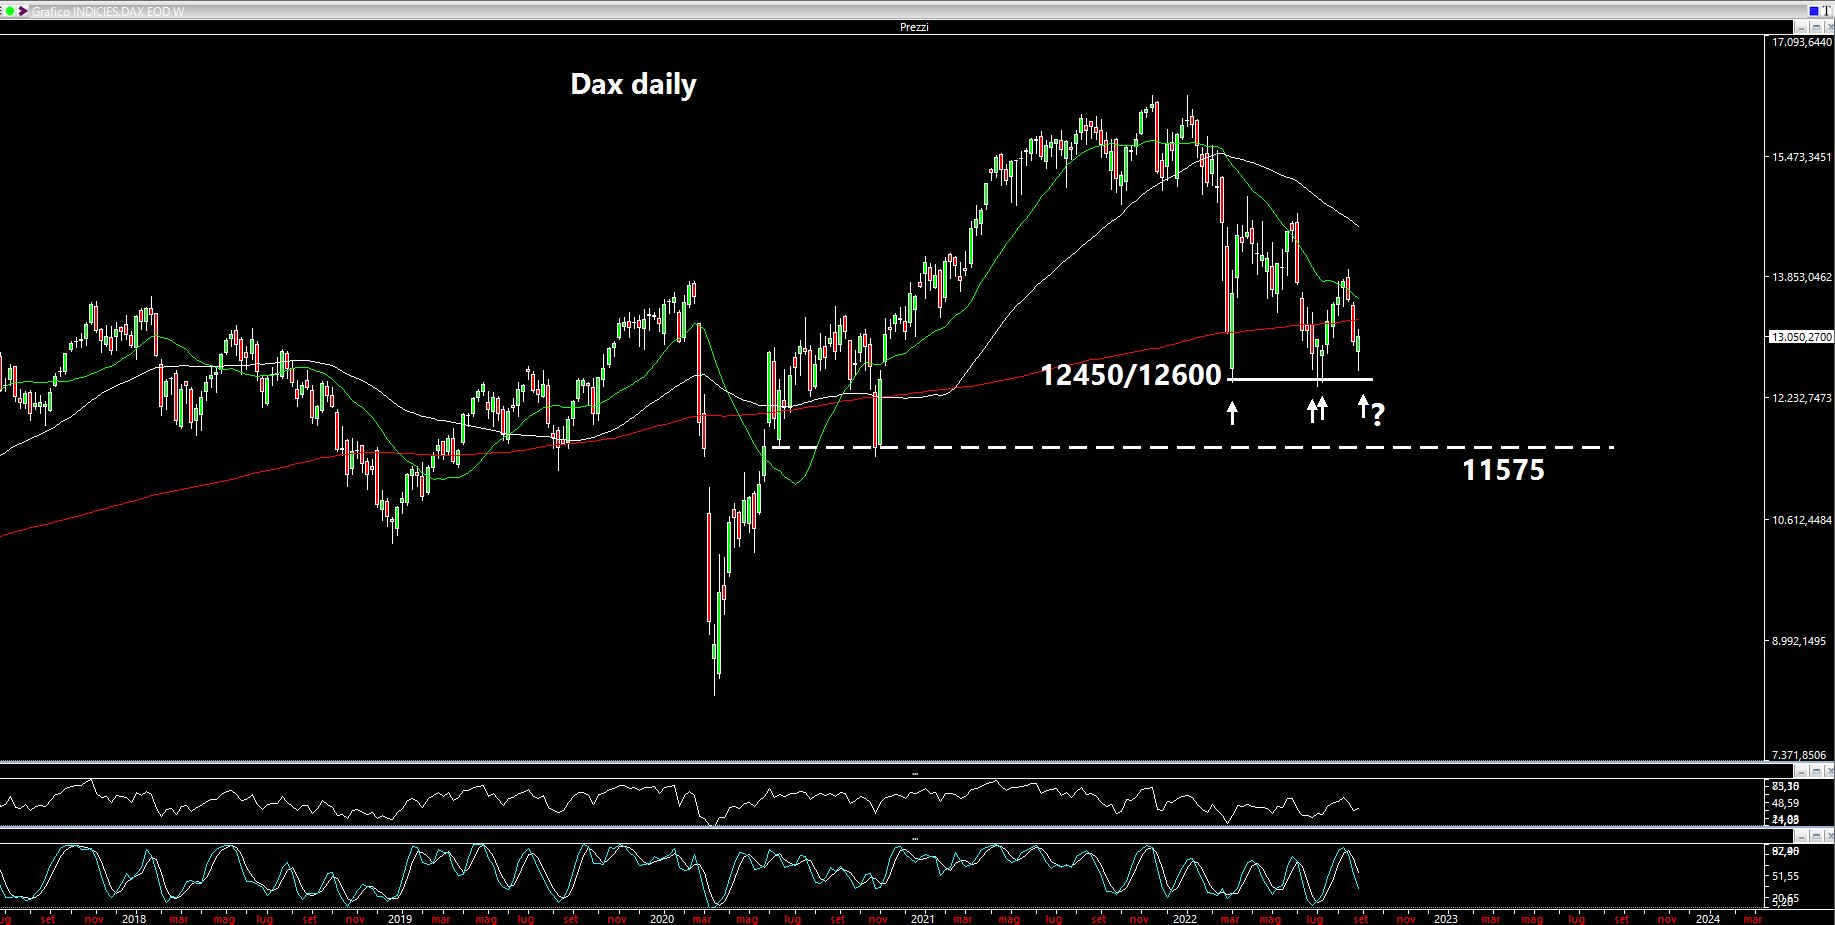Screen dimensions: 1835x925
Task: Click the 15.473,3451 price axis label
Action: (x=1801, y=157)
